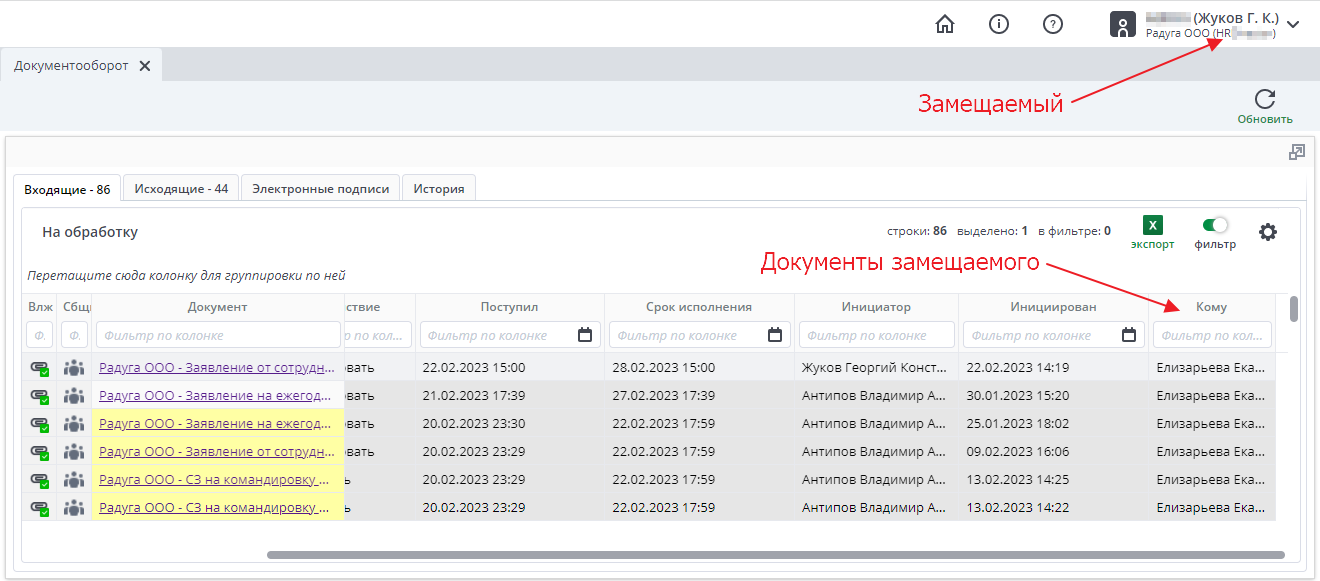The image size is (1320, 581).
Task: Open the question mark help icon
Action: coord(1052,24)
